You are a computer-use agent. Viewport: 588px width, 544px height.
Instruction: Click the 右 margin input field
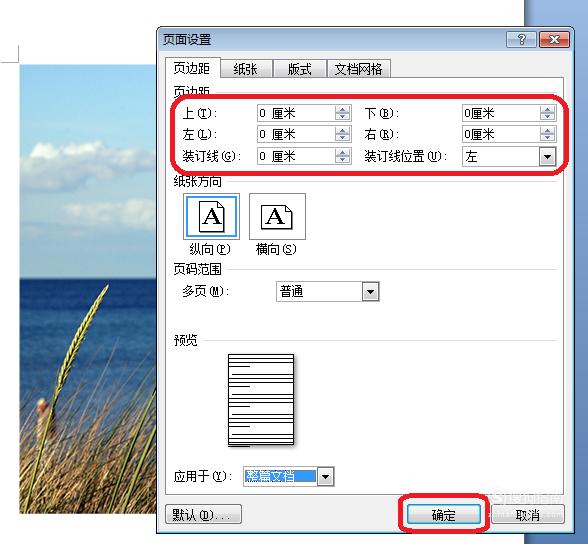[x=501, y=134]
